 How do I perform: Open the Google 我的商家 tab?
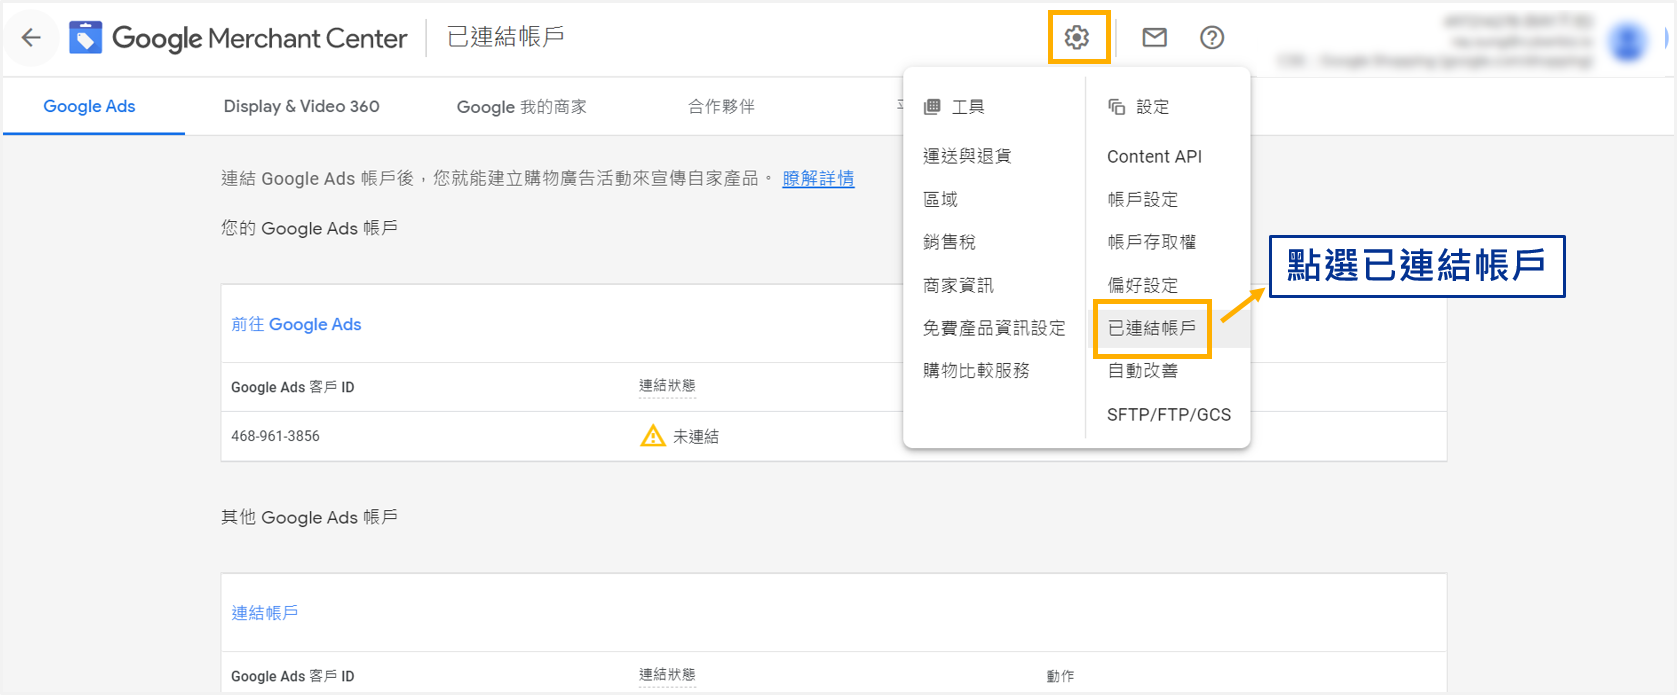point(522,106)
